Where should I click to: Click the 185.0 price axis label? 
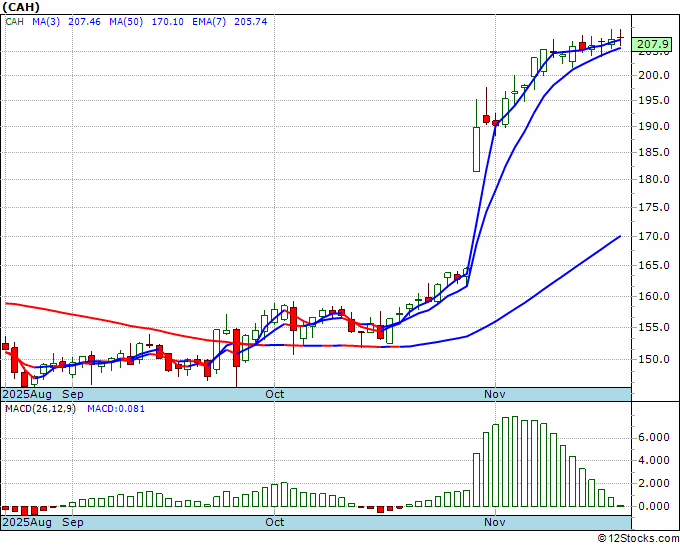[x=654, y=153]
